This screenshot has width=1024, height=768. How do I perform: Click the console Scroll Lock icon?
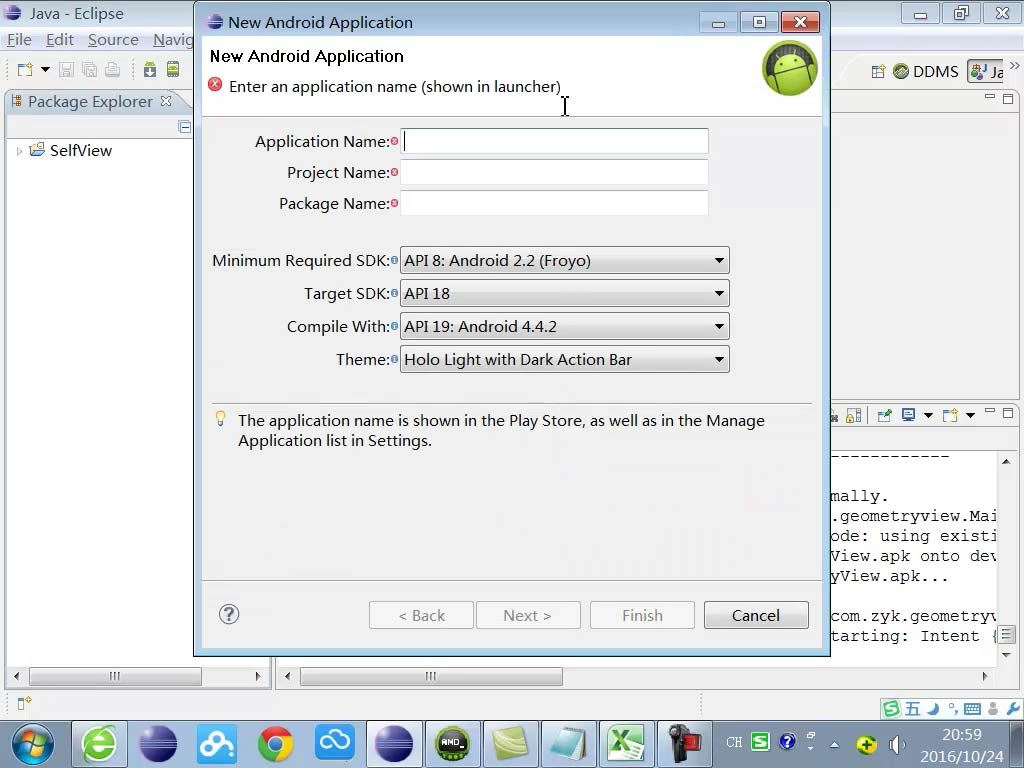[853, 415]
